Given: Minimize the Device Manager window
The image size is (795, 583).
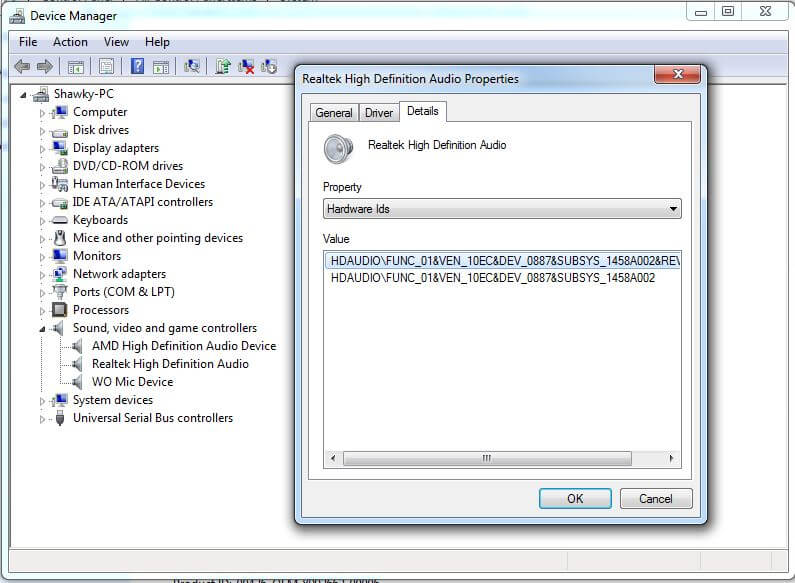Looking at the screenshot, I should tap(701, 12).
